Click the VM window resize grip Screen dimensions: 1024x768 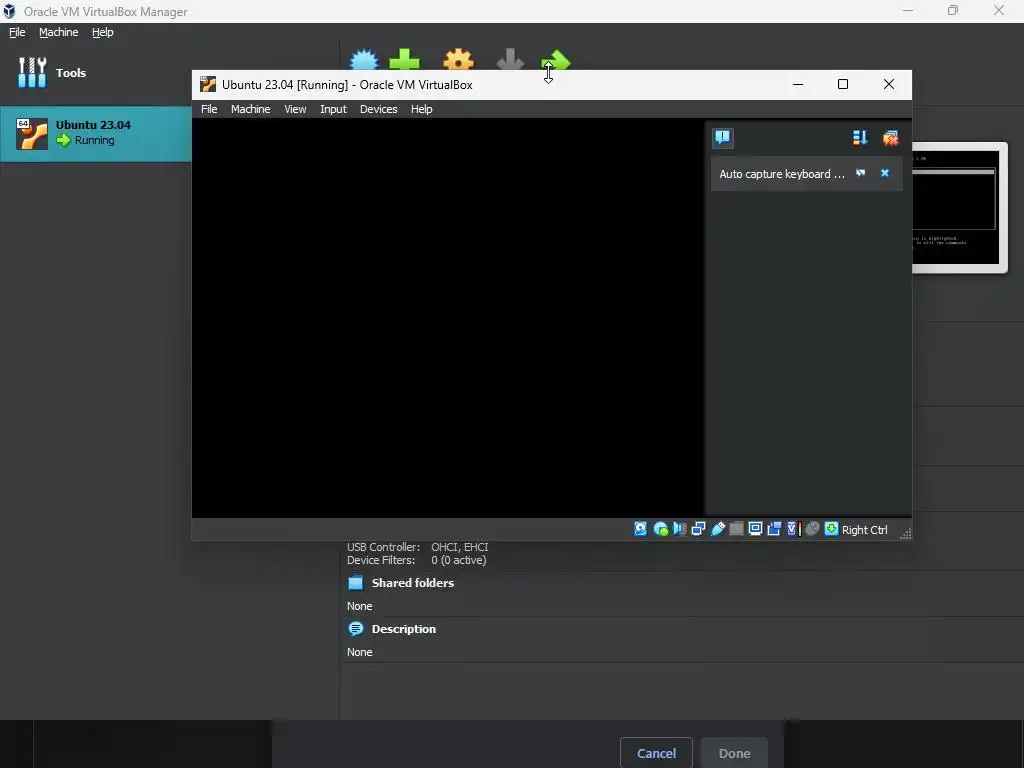click(x=905, y=534)
